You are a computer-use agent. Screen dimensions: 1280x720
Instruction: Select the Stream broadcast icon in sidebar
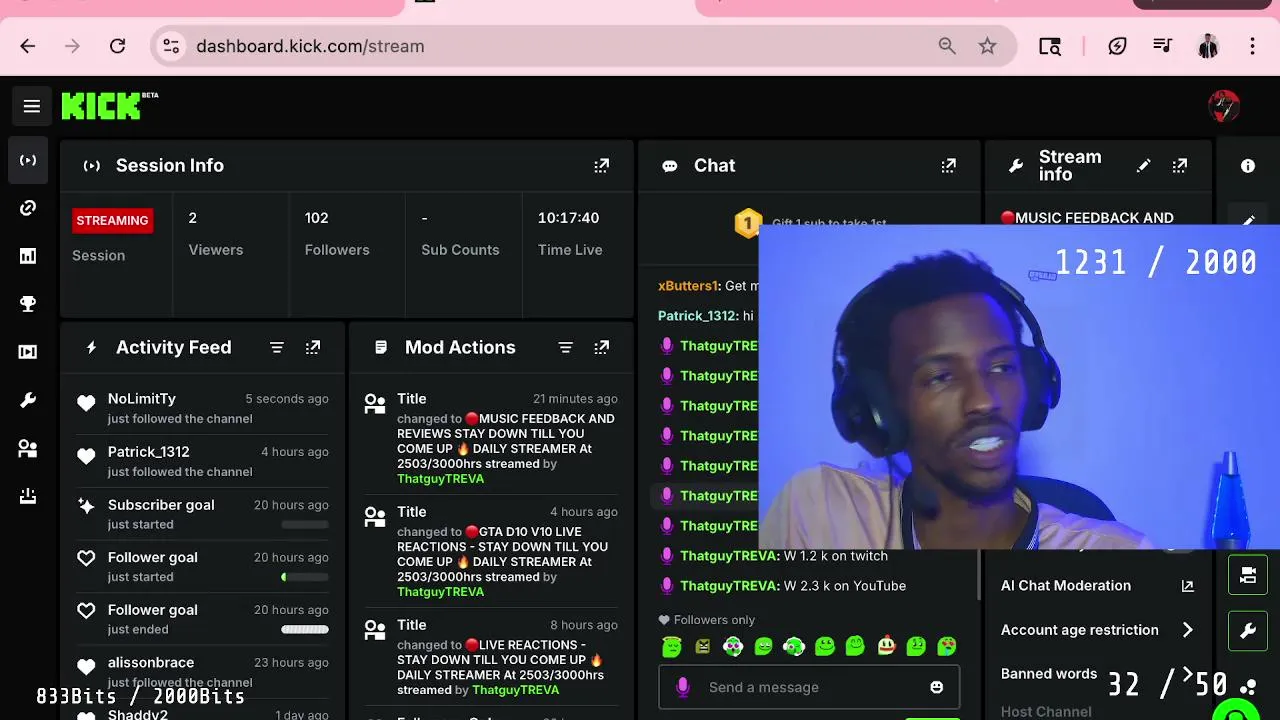point(28,160)
